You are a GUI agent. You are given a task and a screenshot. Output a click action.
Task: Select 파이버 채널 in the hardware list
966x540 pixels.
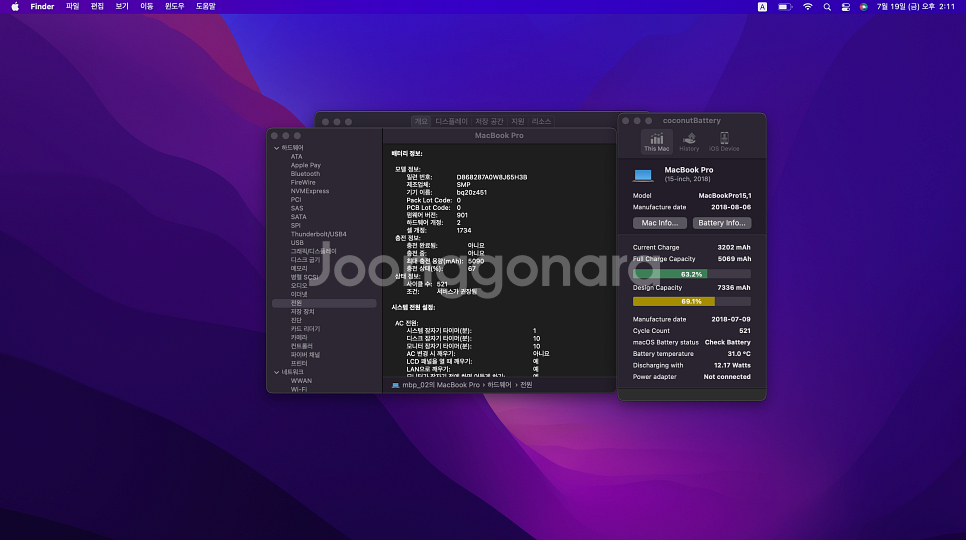tap(305, 355)
